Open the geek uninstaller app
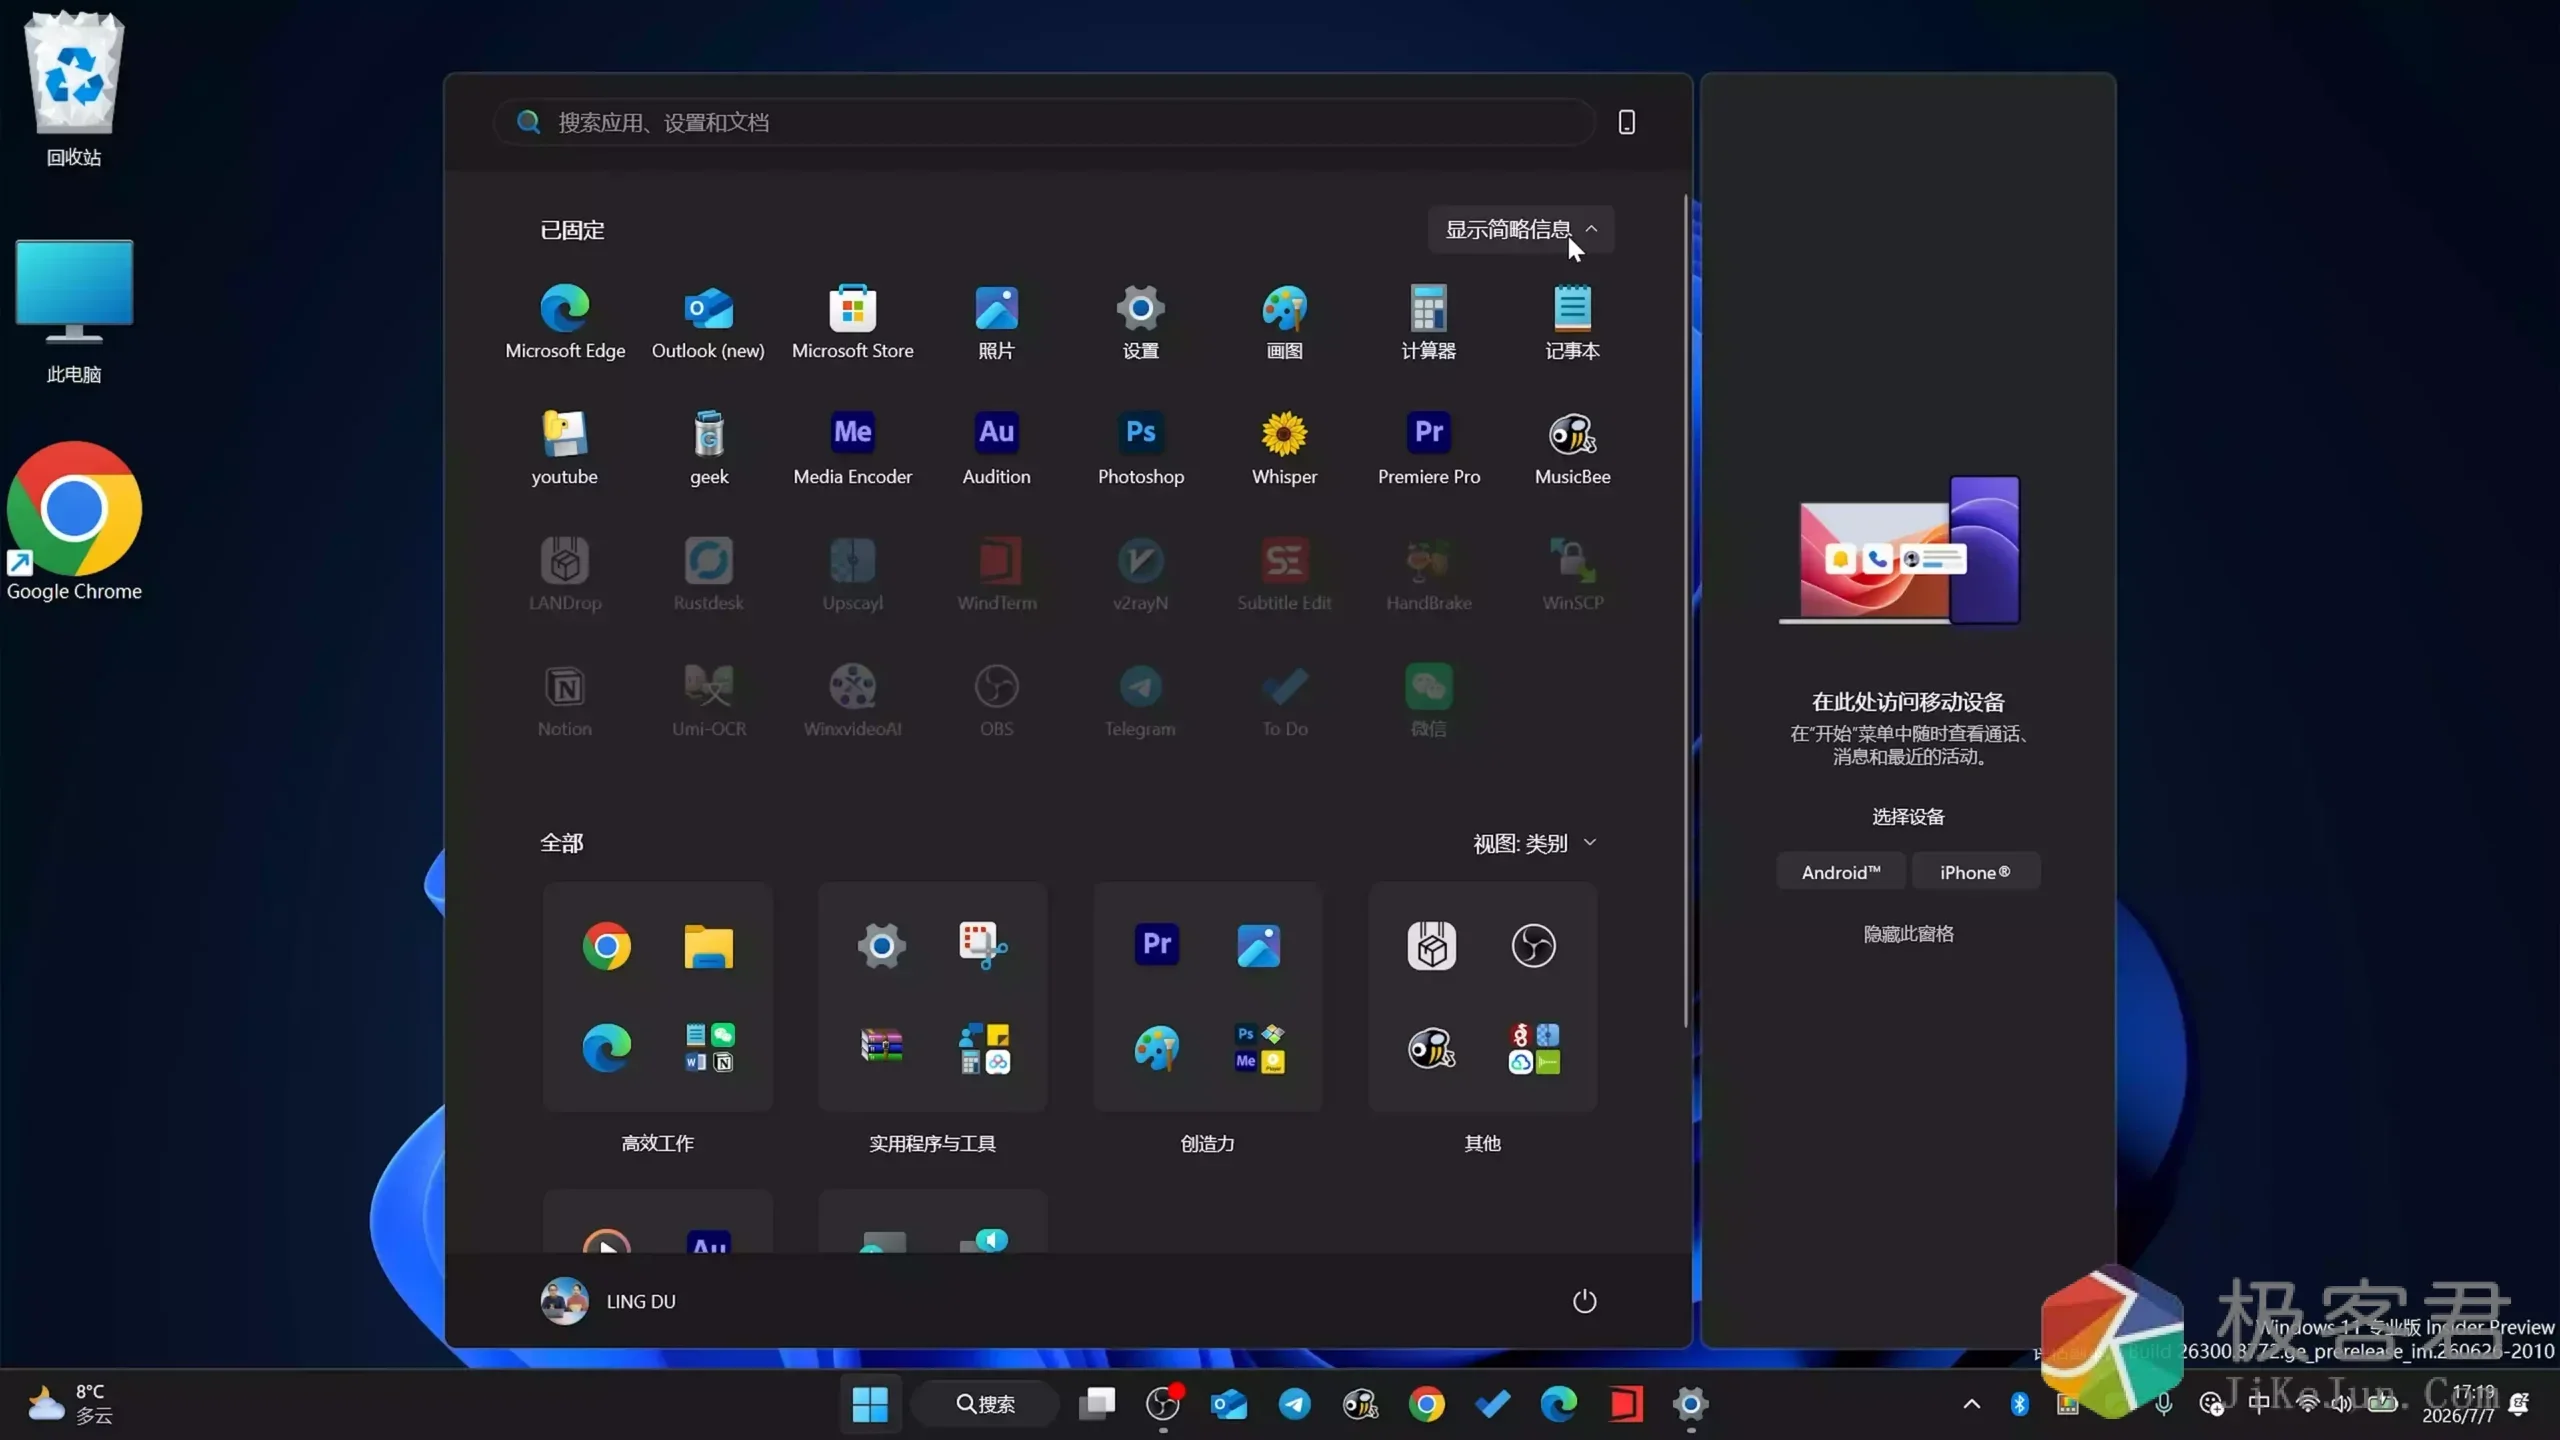The height and width of the screenshot is (1440, 2560). click(708, 448)
